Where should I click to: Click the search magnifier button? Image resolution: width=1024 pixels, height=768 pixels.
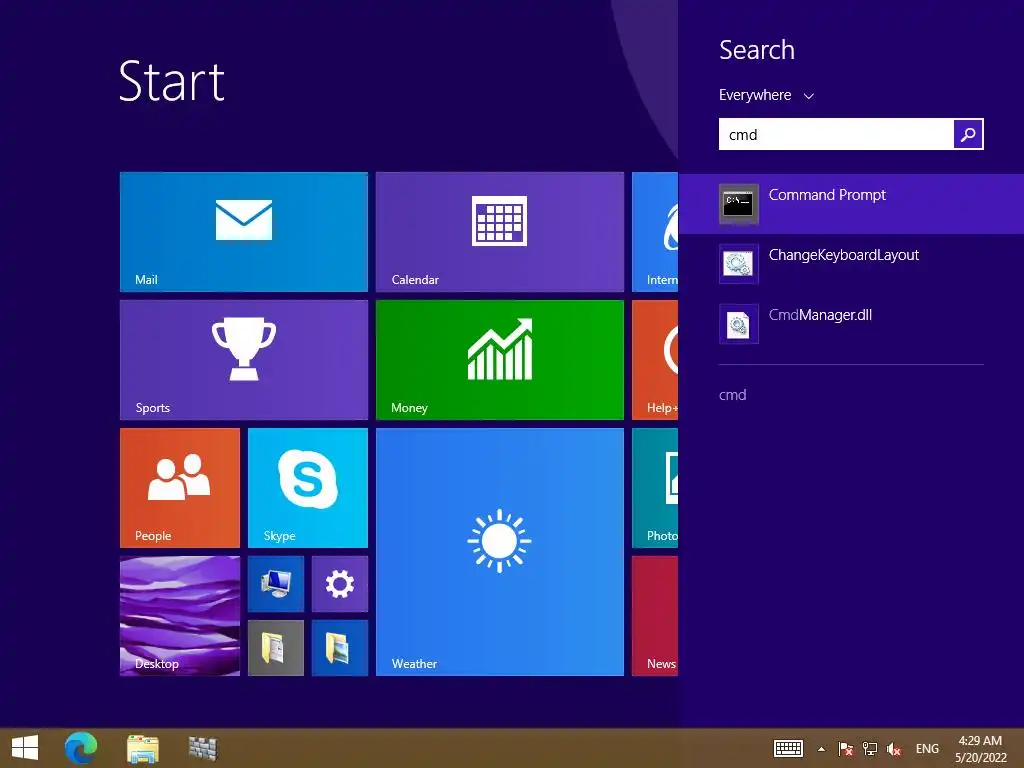pyautogui.click(x=968, y=135)
